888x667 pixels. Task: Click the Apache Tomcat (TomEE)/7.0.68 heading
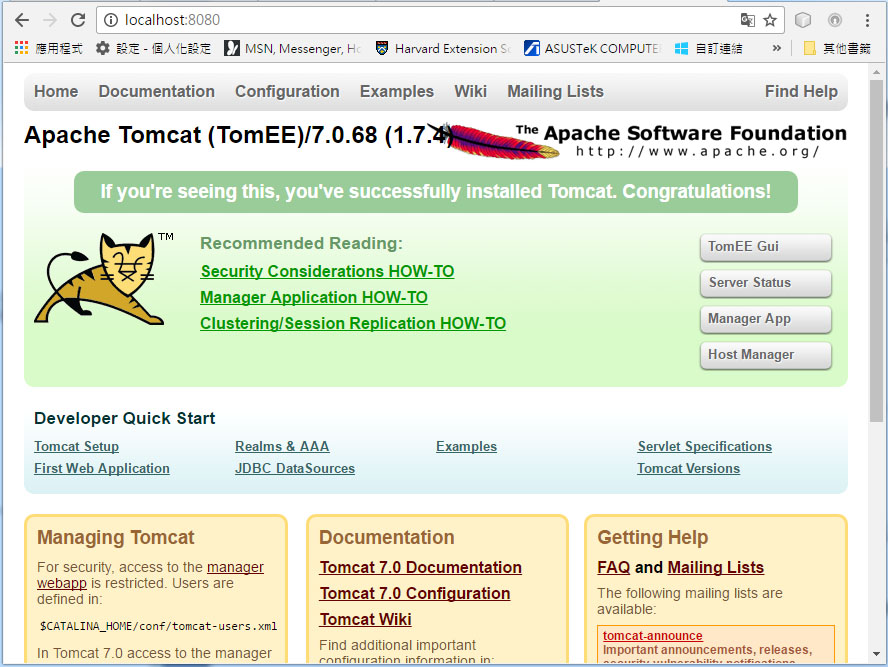pyautogui.click(x=238, y=135)
